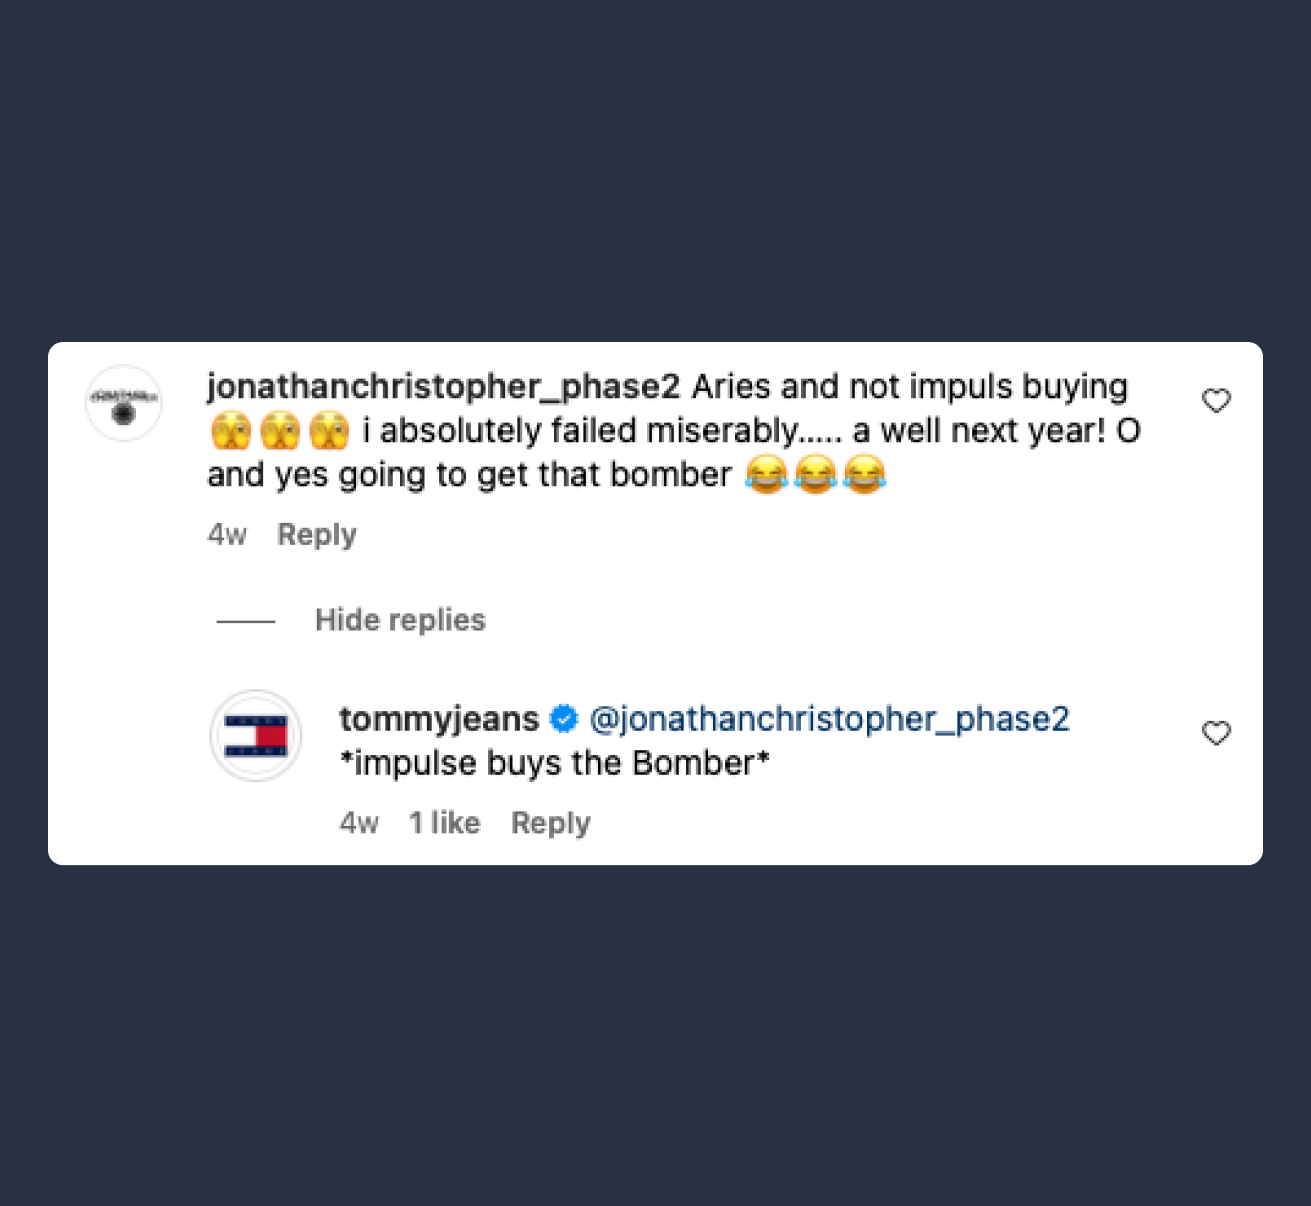Reply to the Aries impulse buying comment

click(x=317, y=534)
